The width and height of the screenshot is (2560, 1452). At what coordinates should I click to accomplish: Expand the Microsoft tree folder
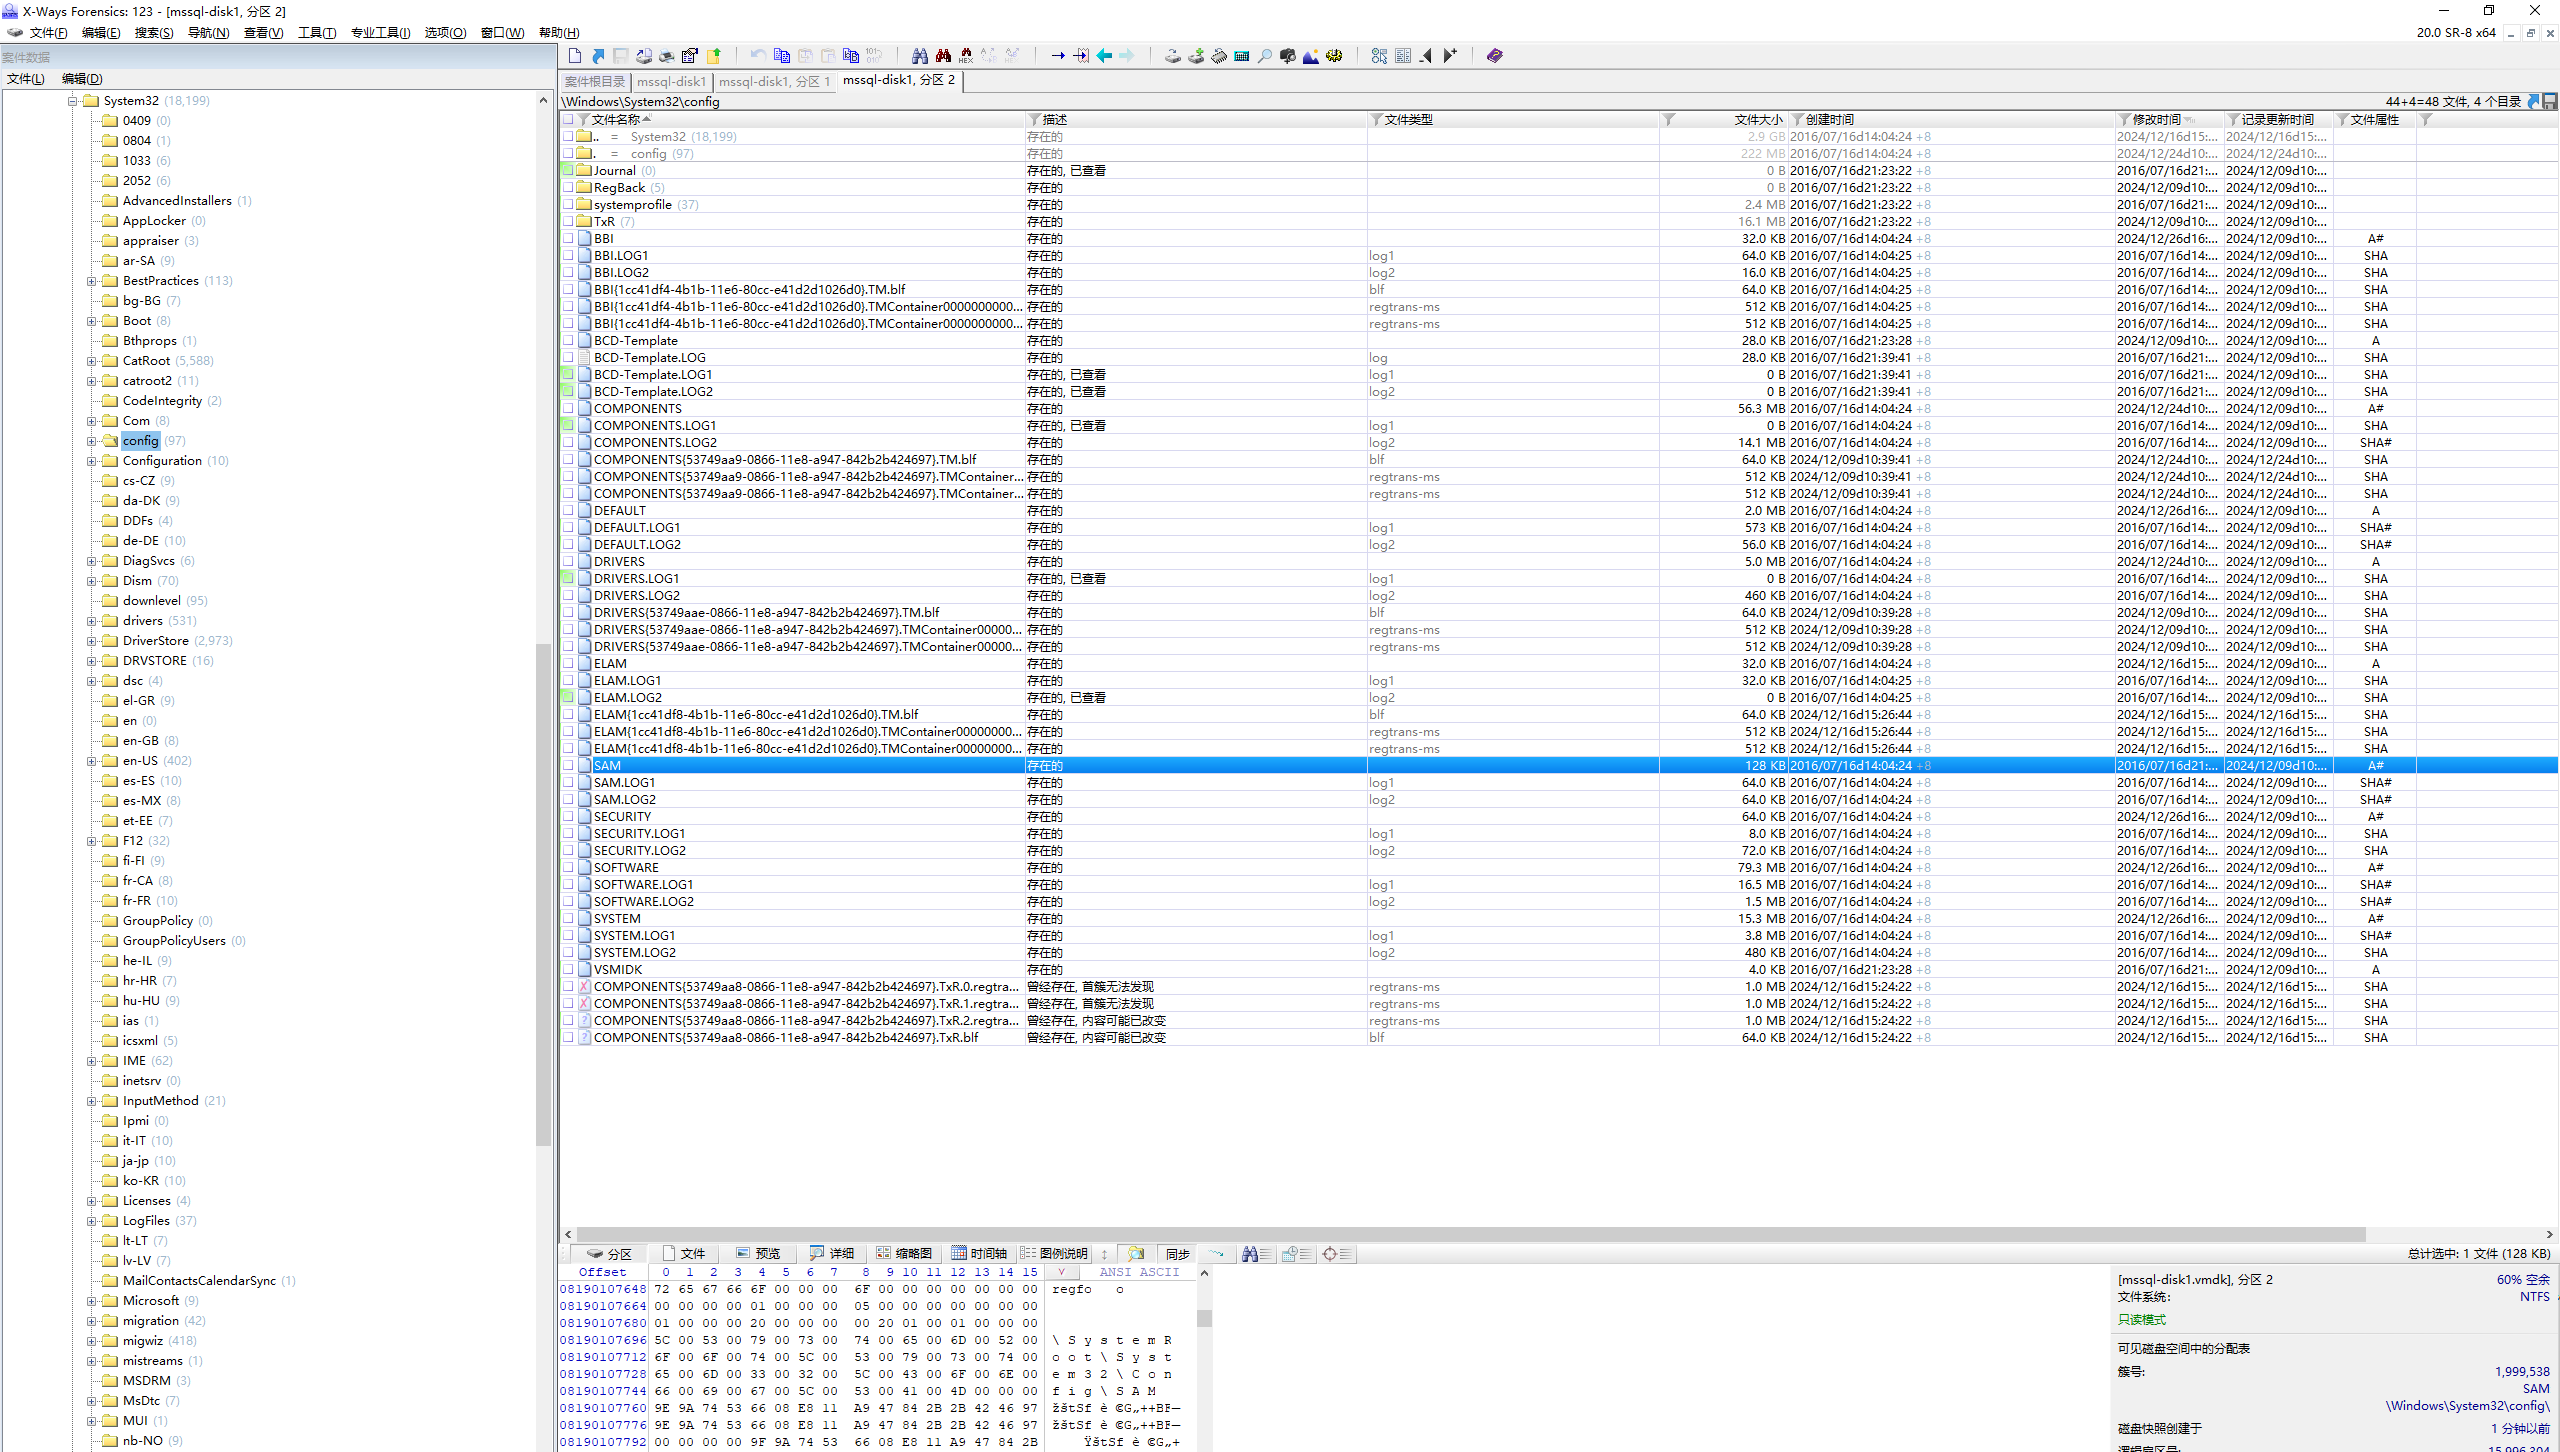[92, 1301]
